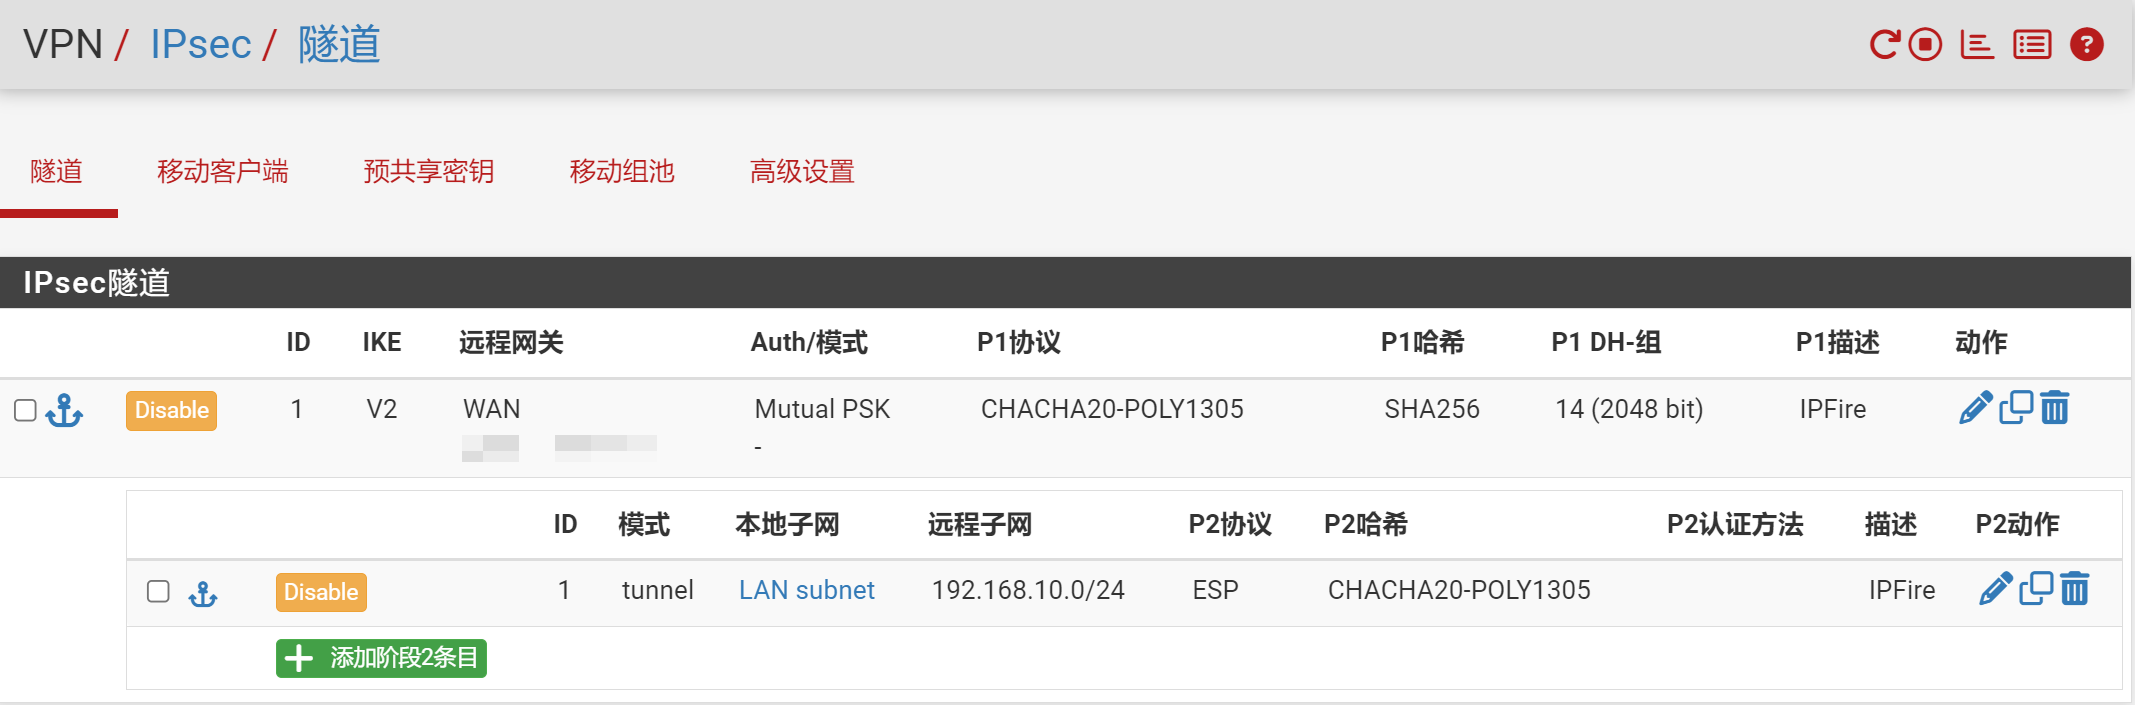This screenshot has width=2135, height=705.
Task: Open the LAN subnet link
Action: point(806,590)
